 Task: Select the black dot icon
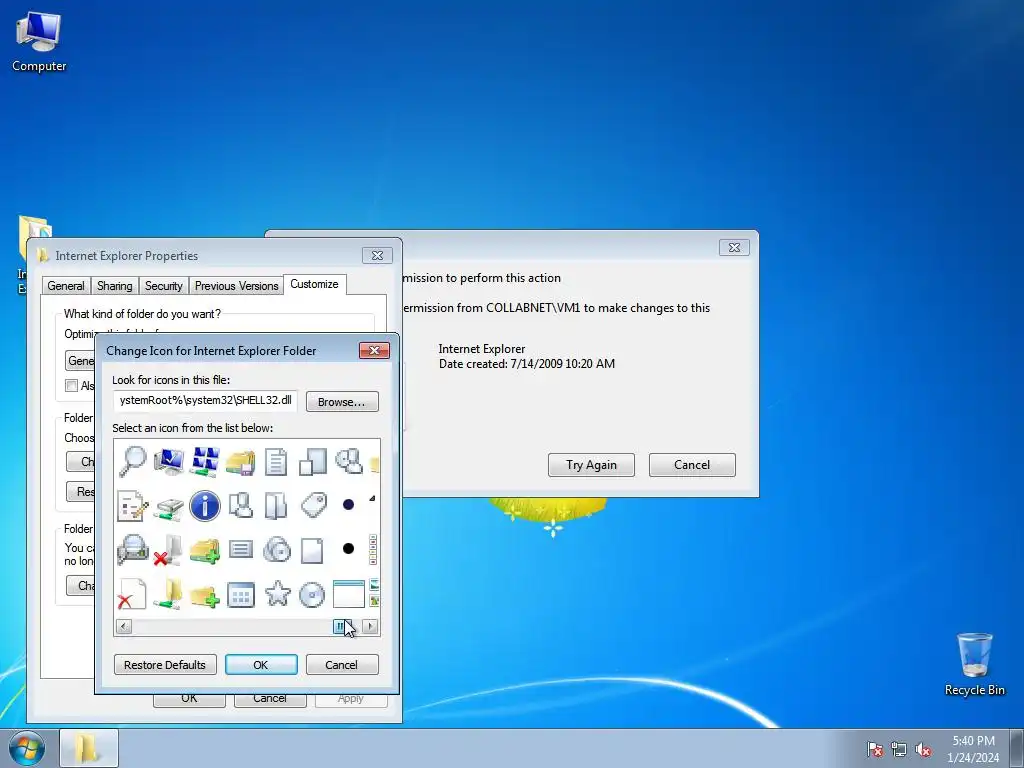(348, 549)
